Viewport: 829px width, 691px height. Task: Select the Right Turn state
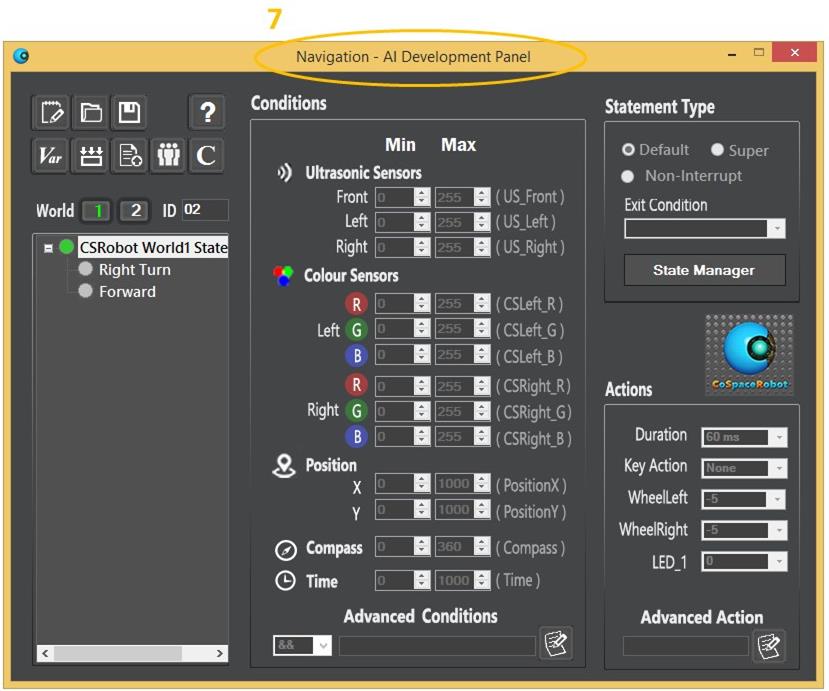134,270
